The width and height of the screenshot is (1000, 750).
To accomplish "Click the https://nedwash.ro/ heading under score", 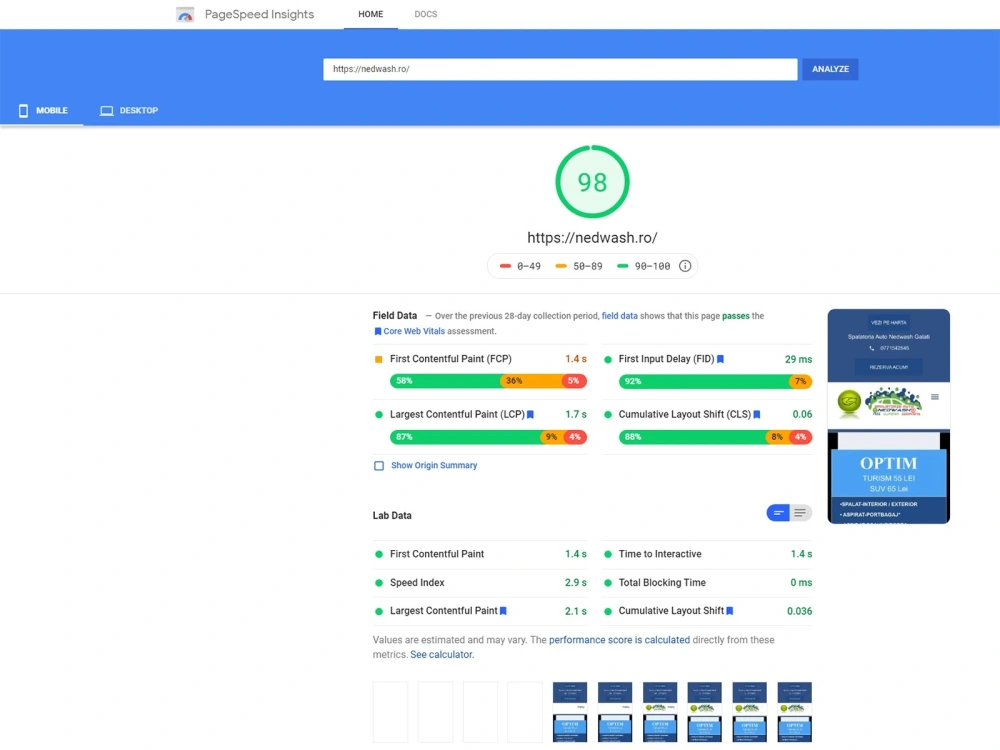I will pyautogui.click(x=592, y=237).
